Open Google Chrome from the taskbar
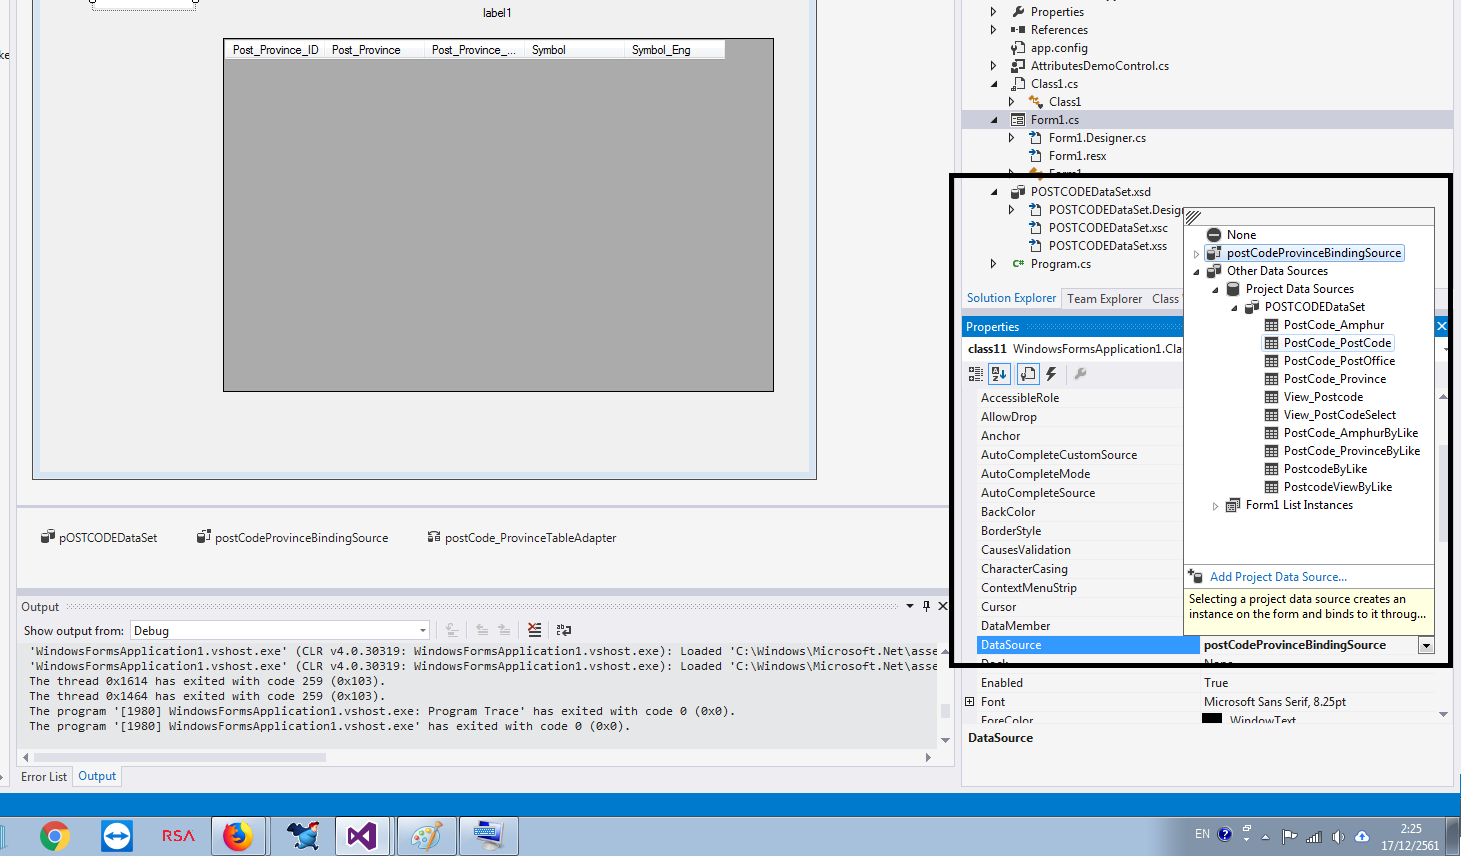1474x868 pixels. point(55,836)
